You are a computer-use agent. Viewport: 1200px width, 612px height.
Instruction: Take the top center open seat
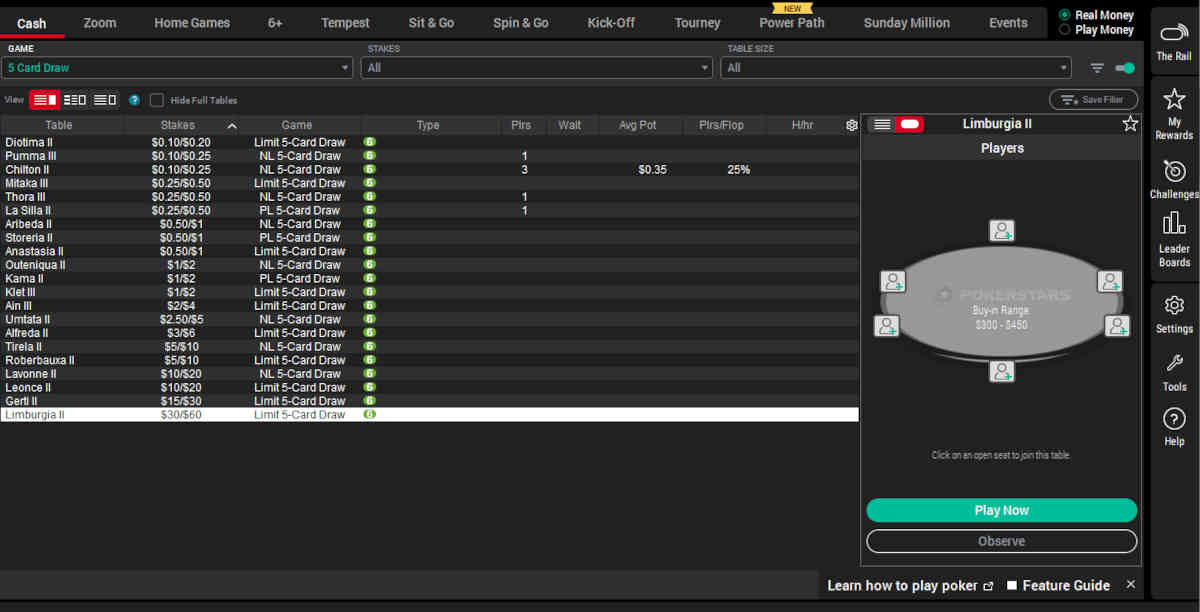[1002, 231]
